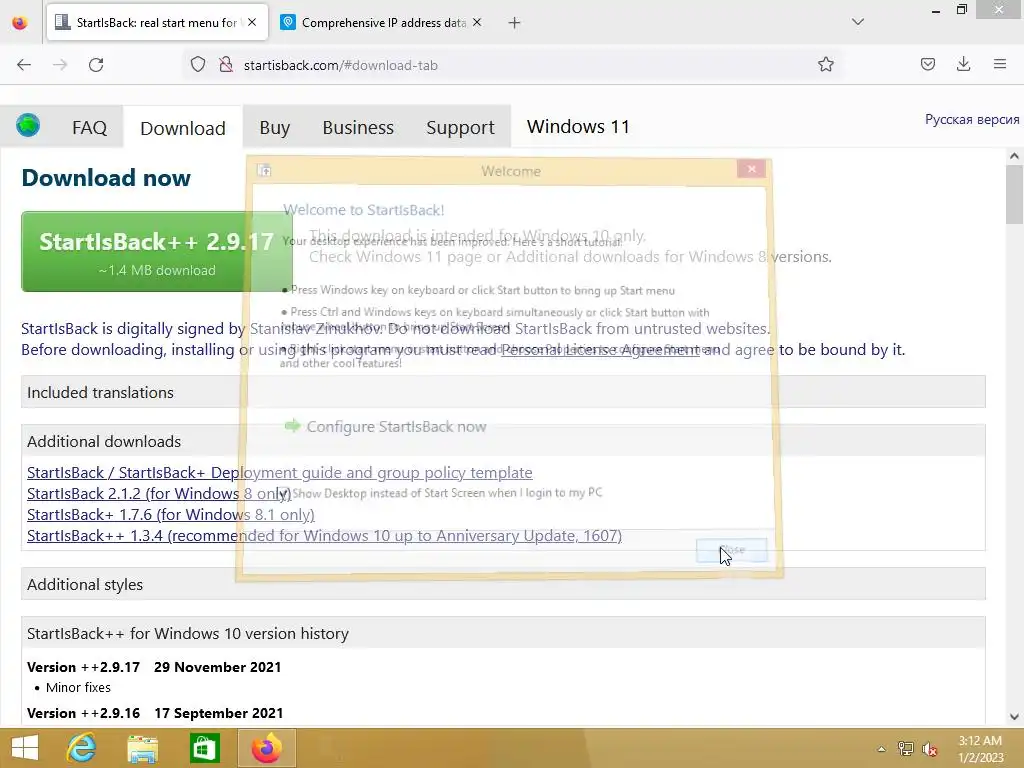The width and height of the screenshot is (1024, 768).
Task: Open the Deployment guide and group policy link
Action: pyautogui.click(x=280, y=472)
